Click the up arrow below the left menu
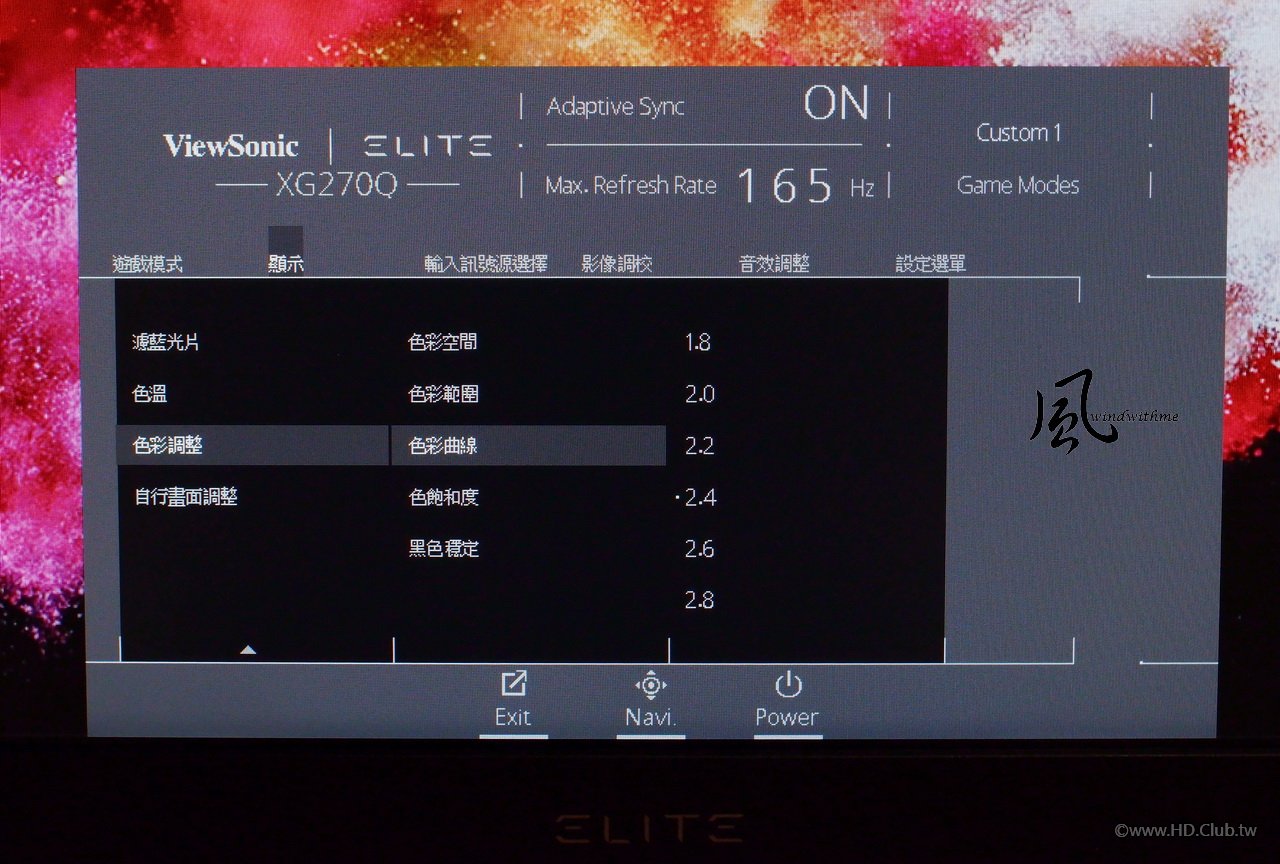The height and width of the screenshot is (864, 1280). tap(248, 650)
